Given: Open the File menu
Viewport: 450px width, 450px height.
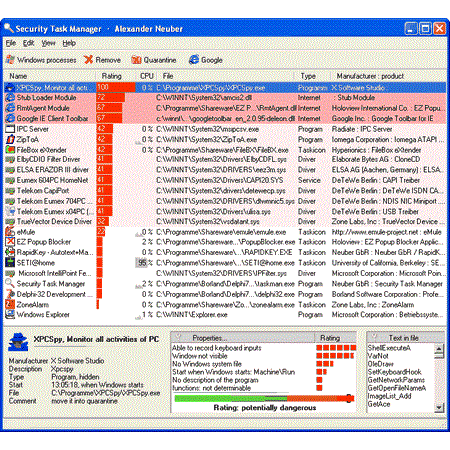Looking at the screenshot, I should [x=11, y=43].
